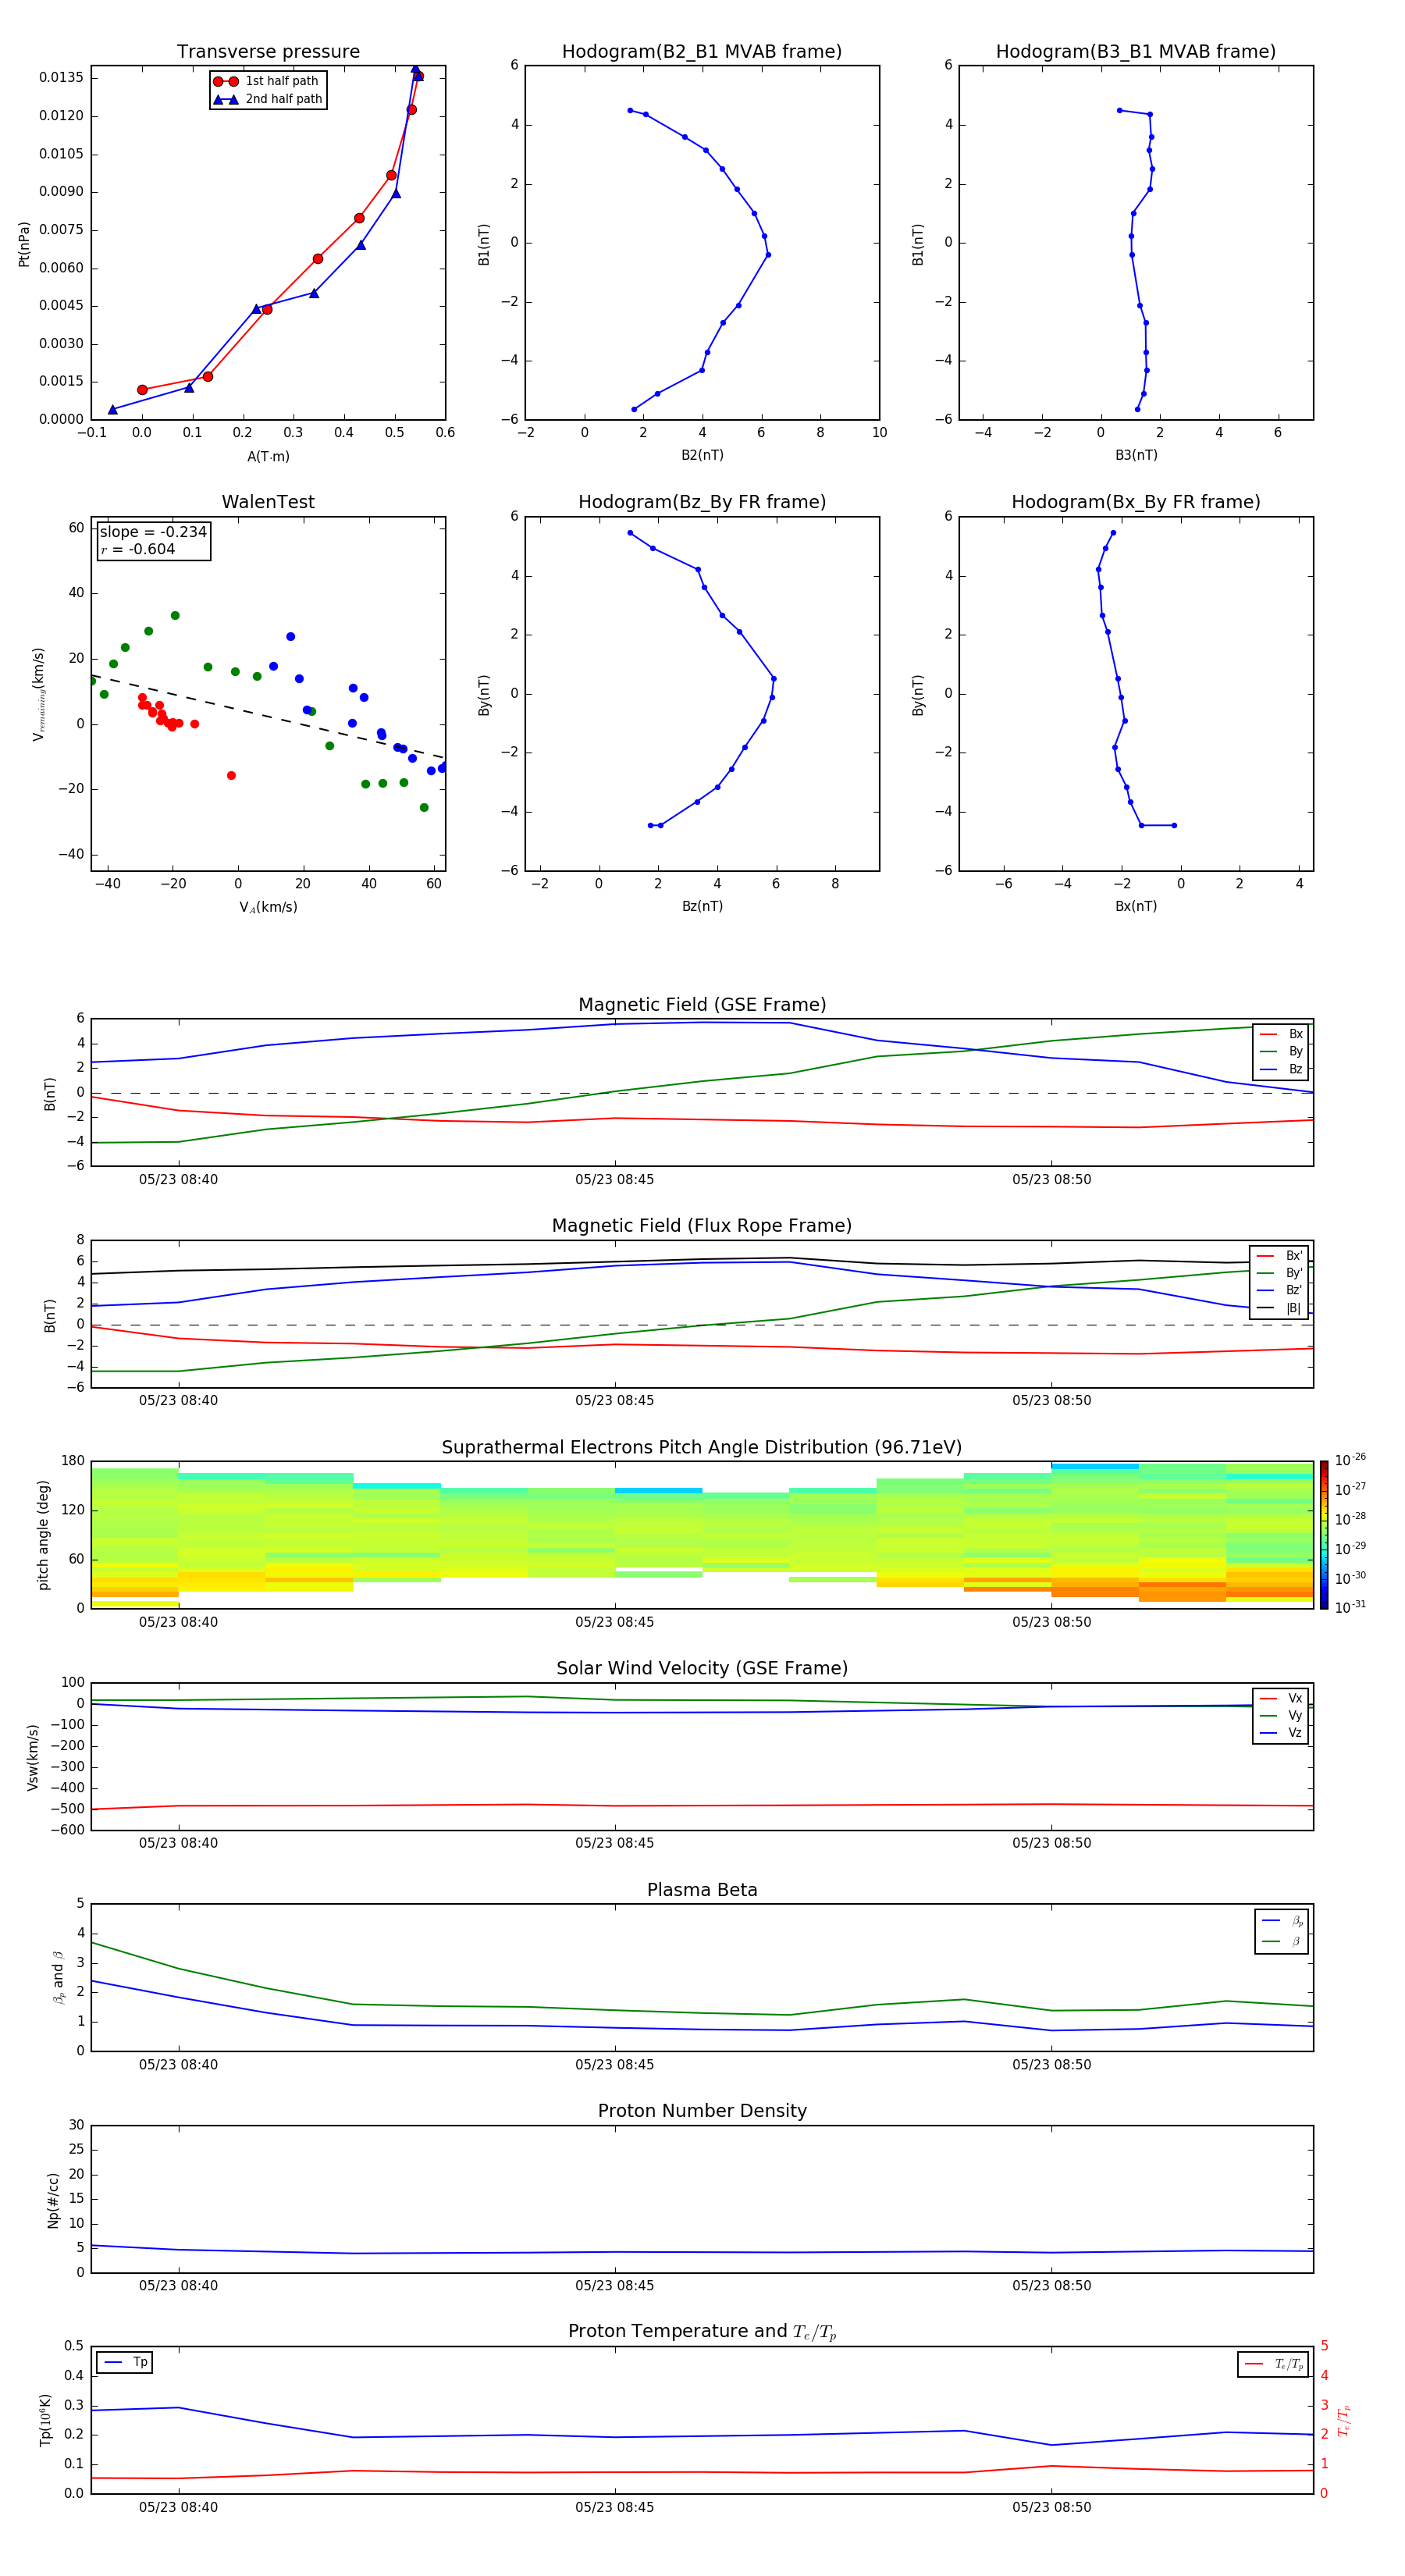Click the Te/Tp legend entry in temperature plot
The image size is (1405, 2576).
1275,2364
